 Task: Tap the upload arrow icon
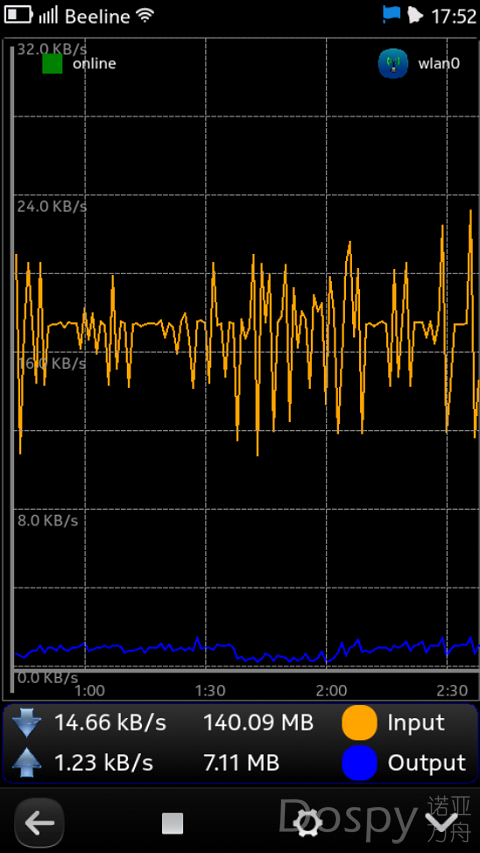tap(27, 763)
